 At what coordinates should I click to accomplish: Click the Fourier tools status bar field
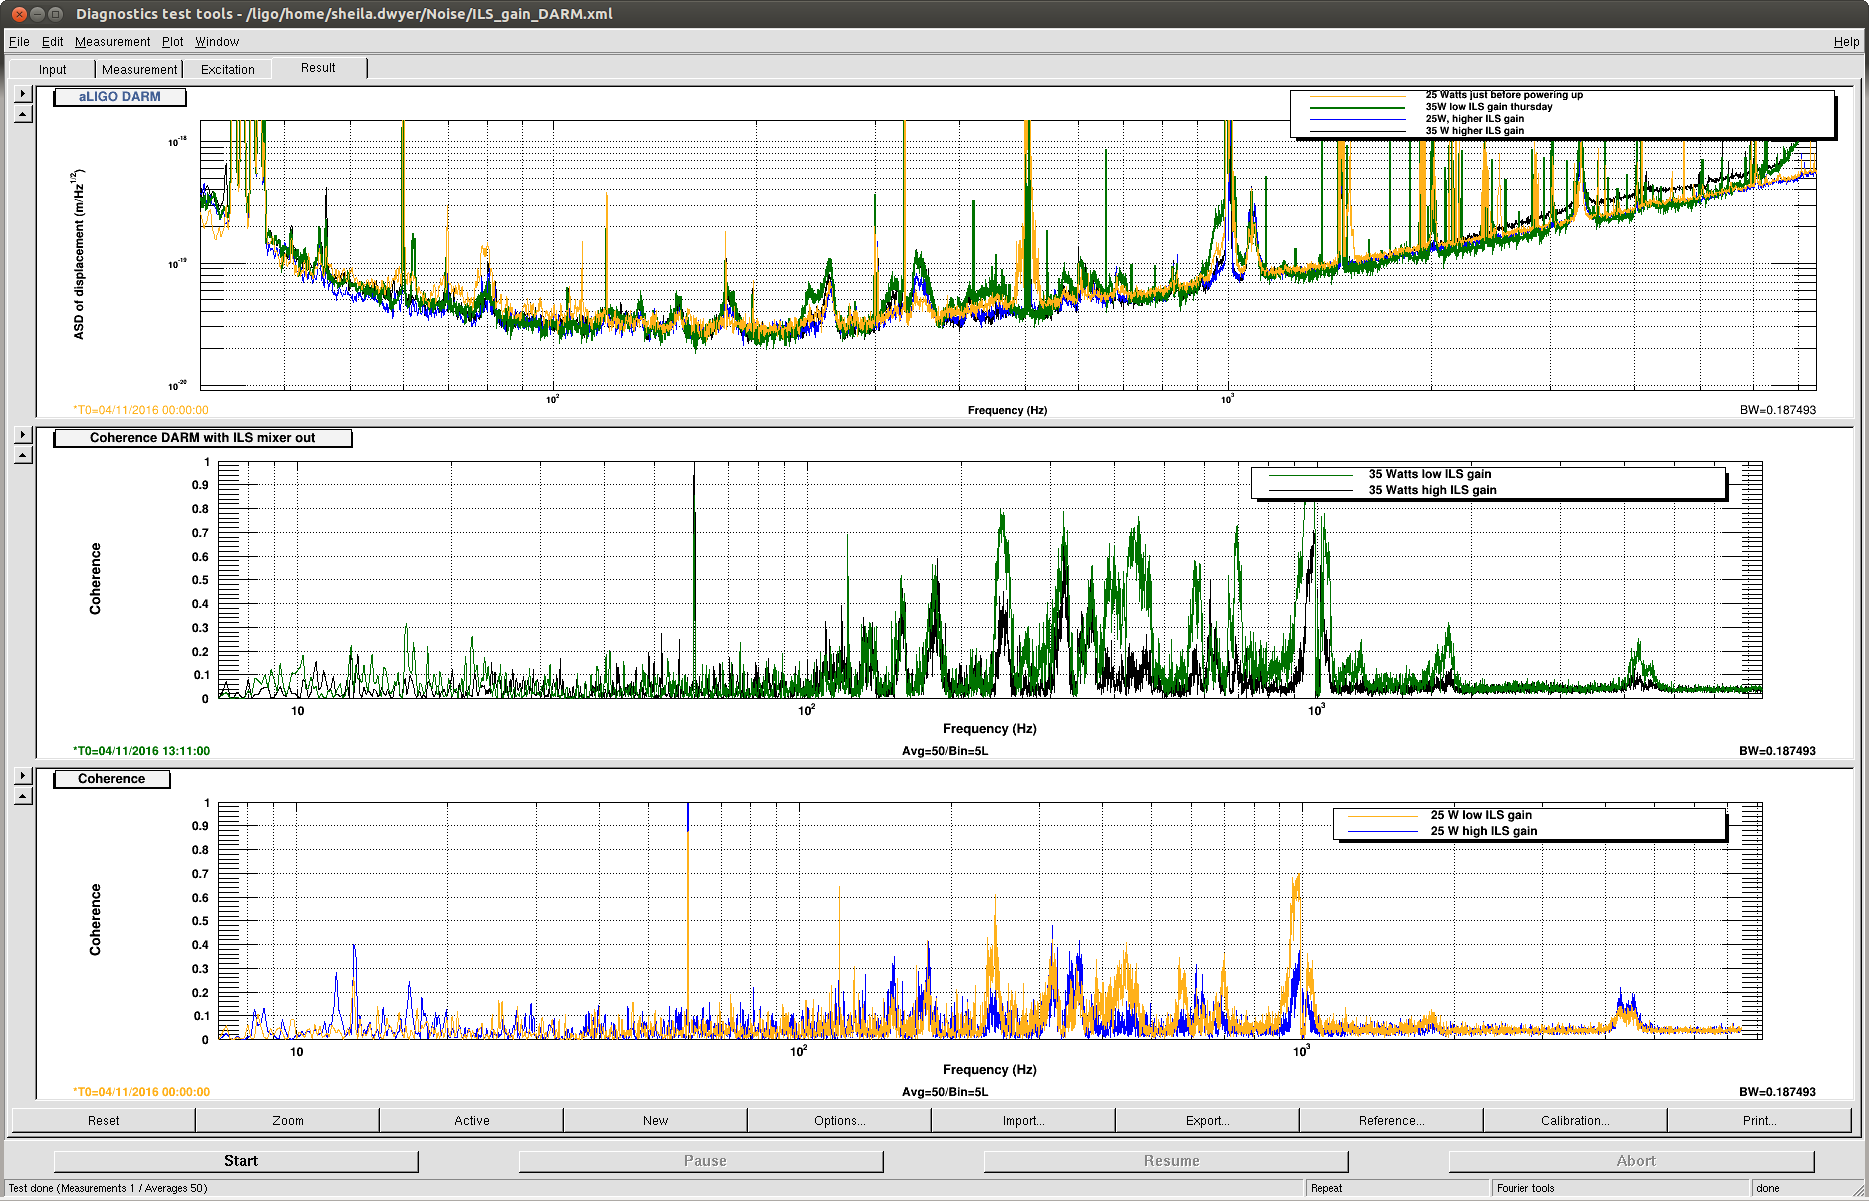[x=1619, y=1188]
